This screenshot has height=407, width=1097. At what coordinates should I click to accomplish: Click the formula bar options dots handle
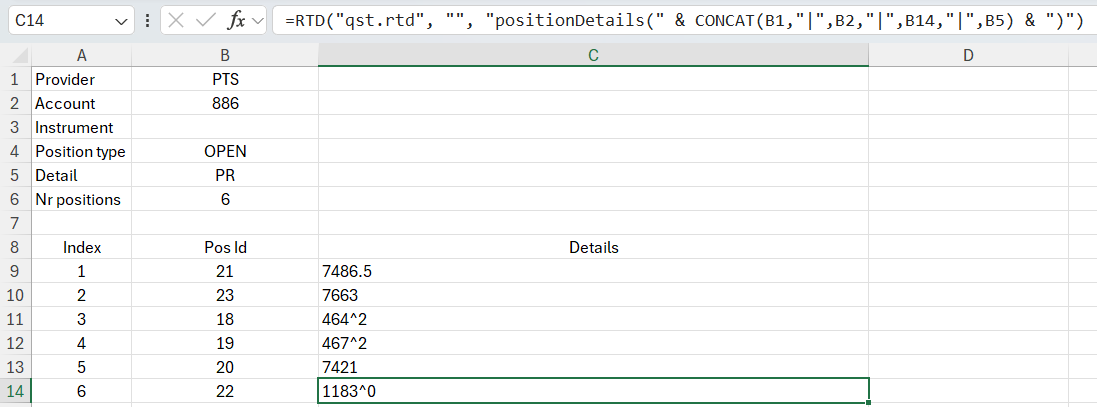147,21
